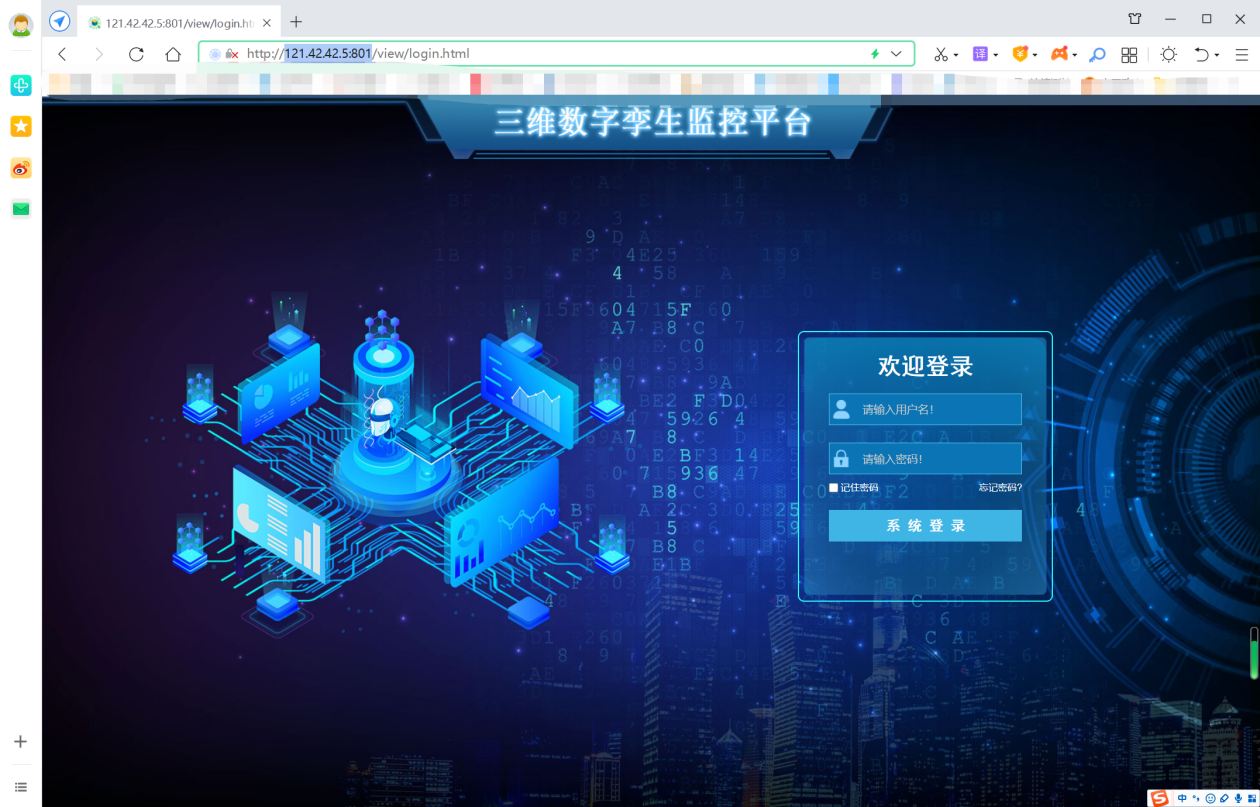Viewport: 1260px width, 807px height.
Task: Click the skin pen icon on the input bar
Action: pyautogui.click(x=1224, y=798)
